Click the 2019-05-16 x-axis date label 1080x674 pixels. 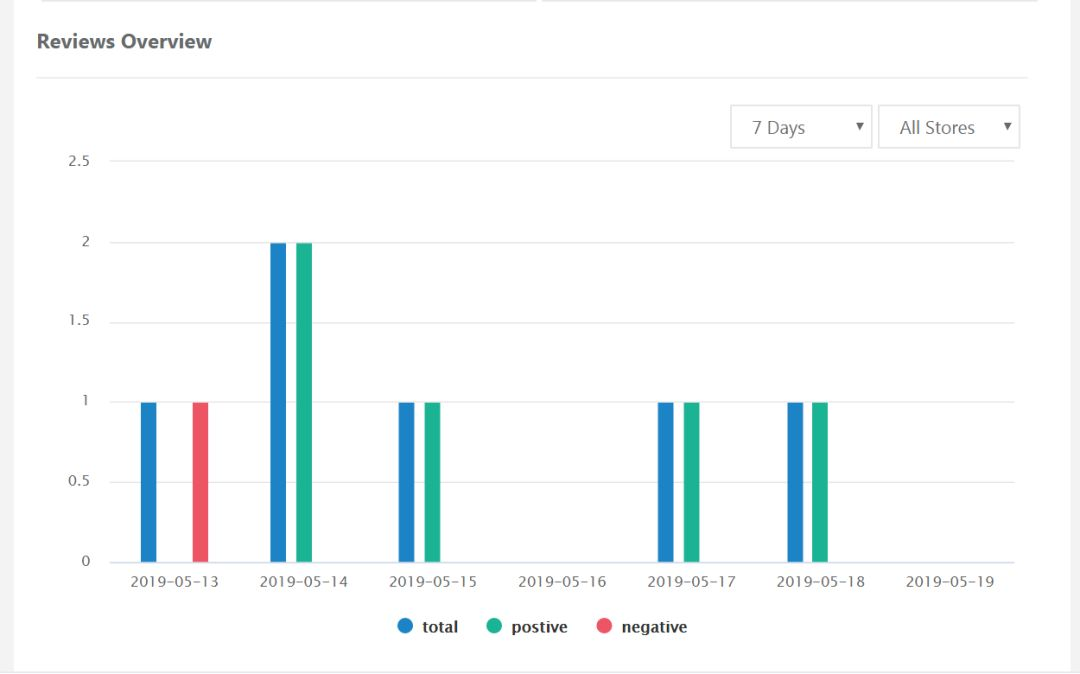[x=562, y=582]
